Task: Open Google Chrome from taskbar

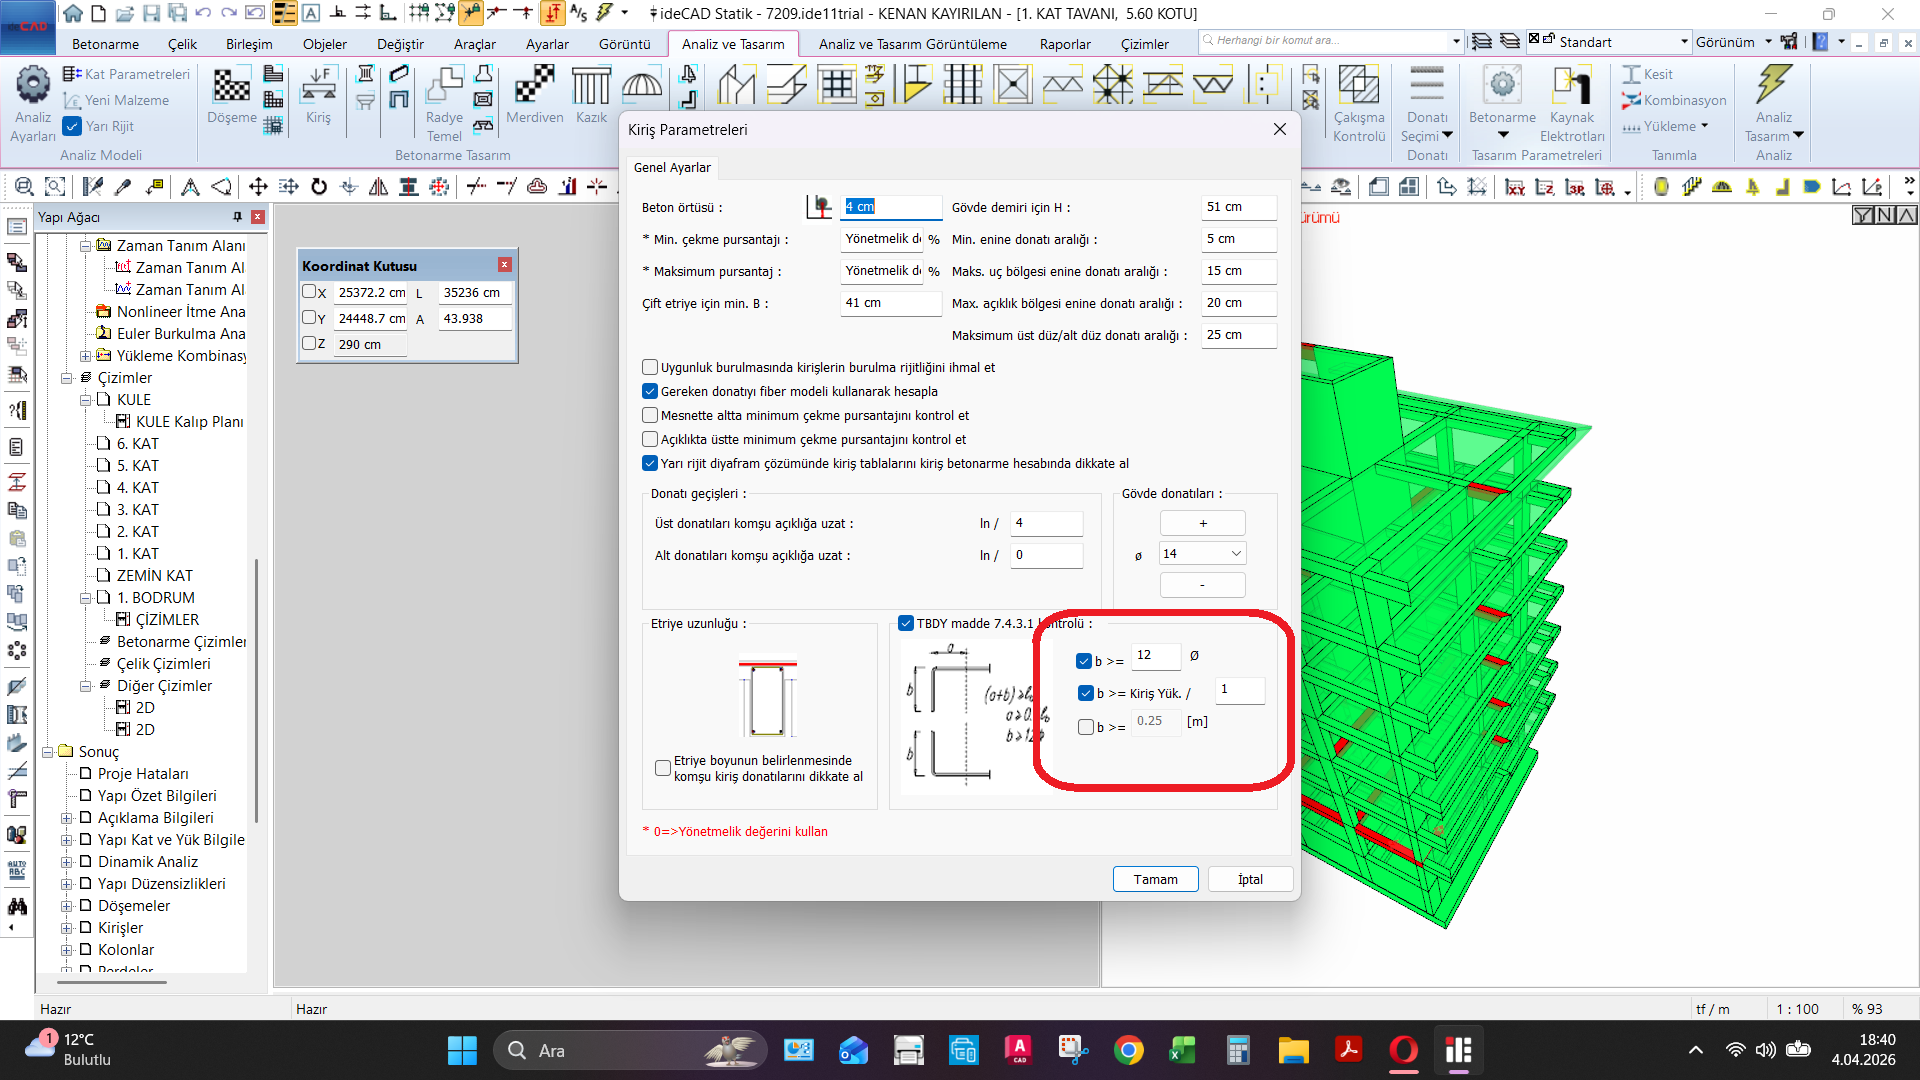Action: (1129, 1050)
